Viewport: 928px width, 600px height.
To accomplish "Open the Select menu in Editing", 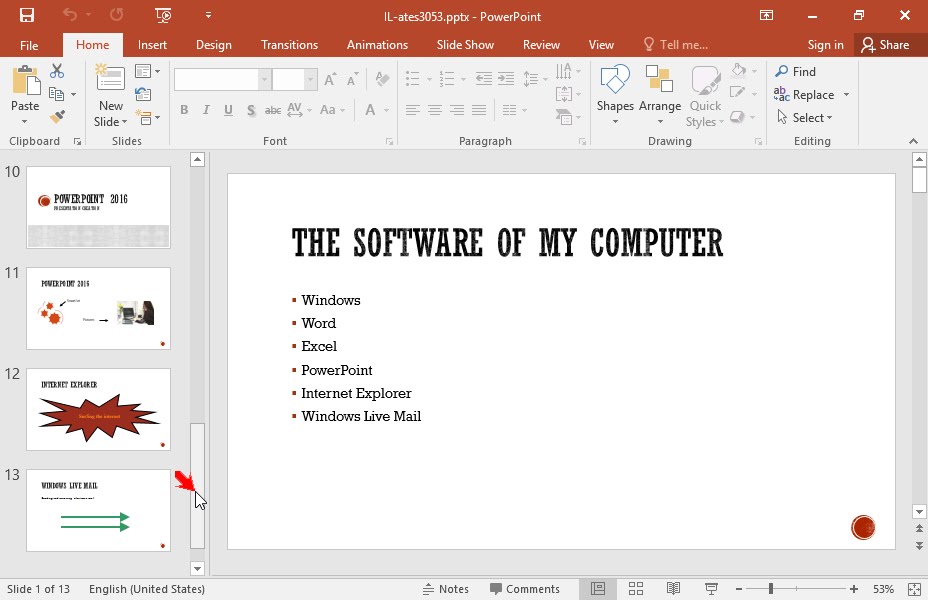I will click(805, 118).
